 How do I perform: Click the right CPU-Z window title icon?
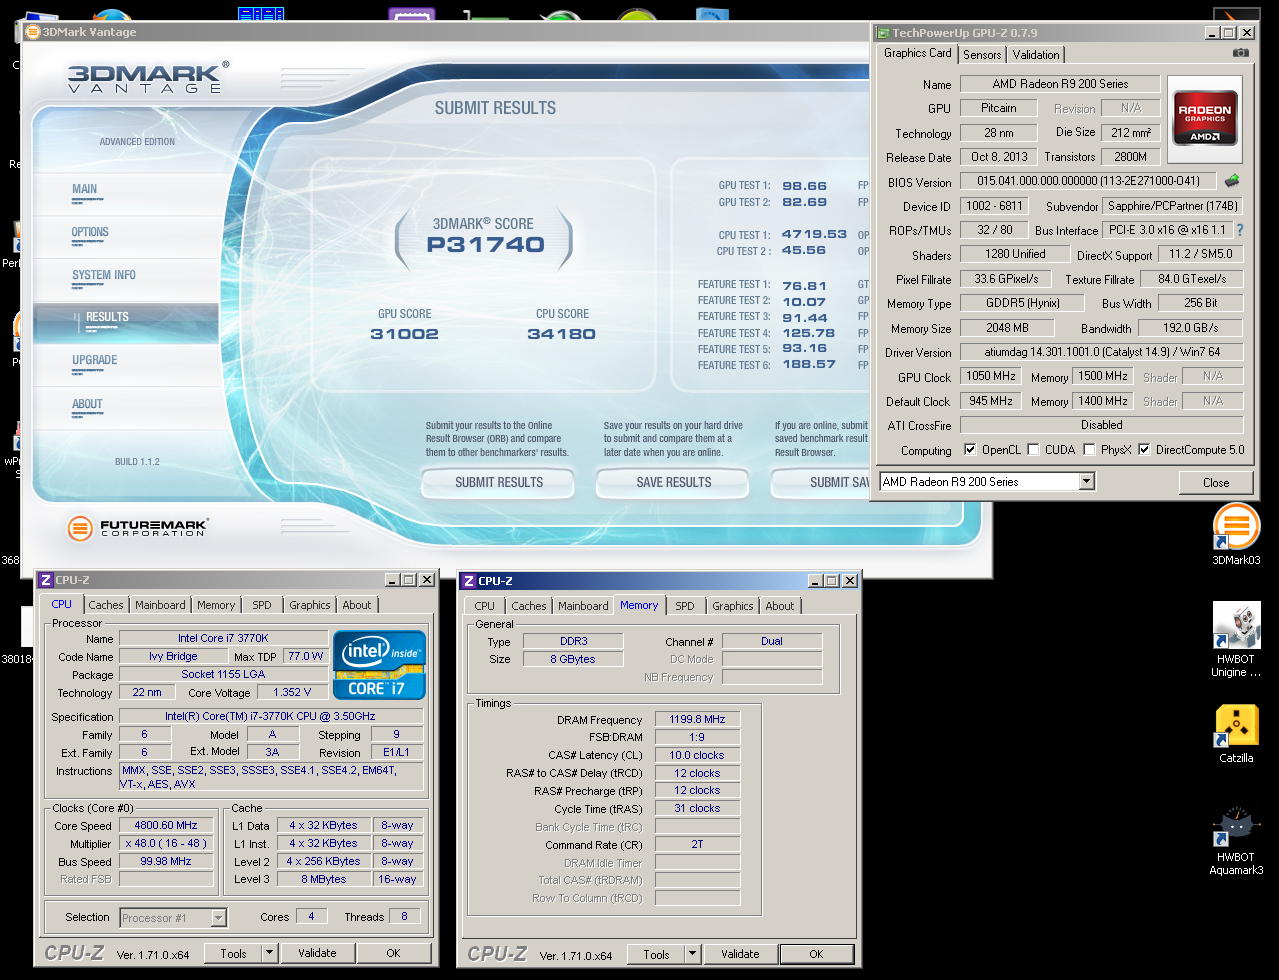point(468,581)
